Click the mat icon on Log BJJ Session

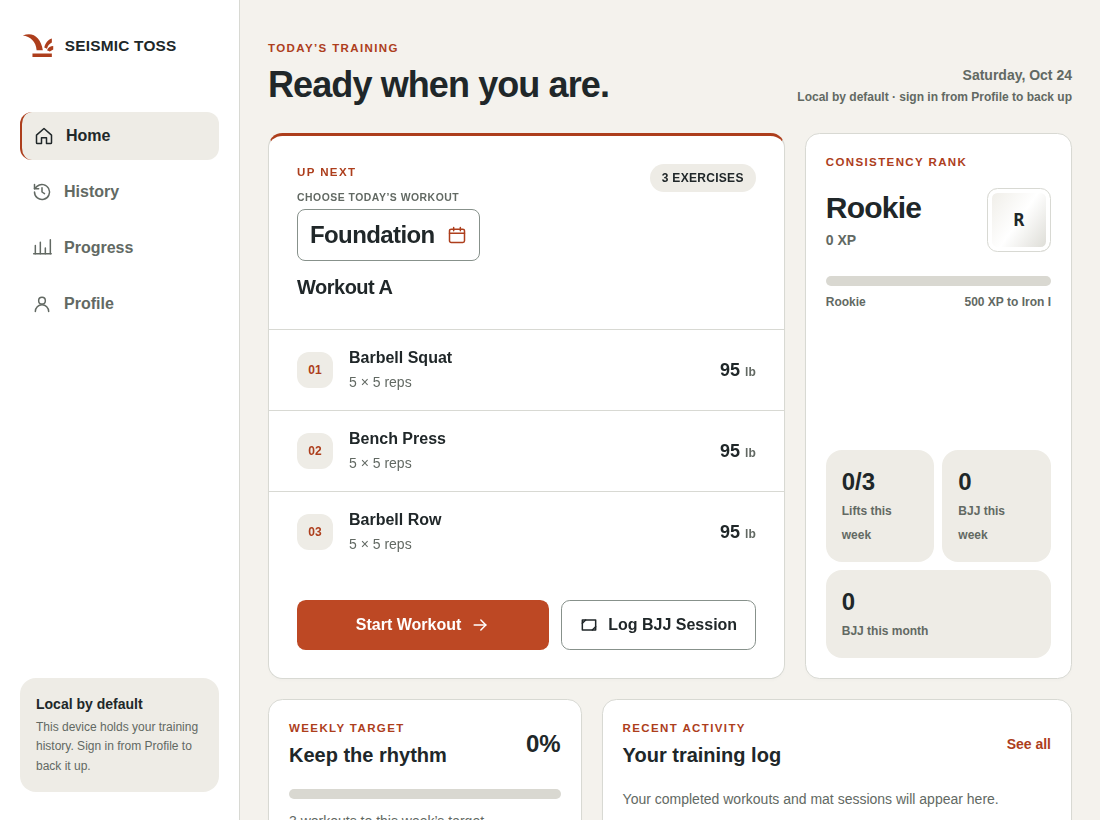(589, 625)
